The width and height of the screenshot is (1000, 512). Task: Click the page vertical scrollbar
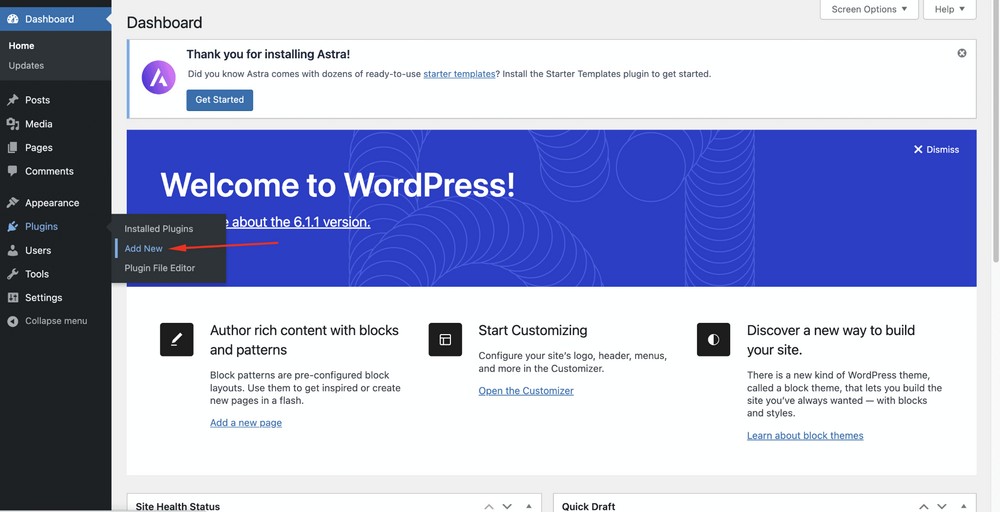coord(996,131)
